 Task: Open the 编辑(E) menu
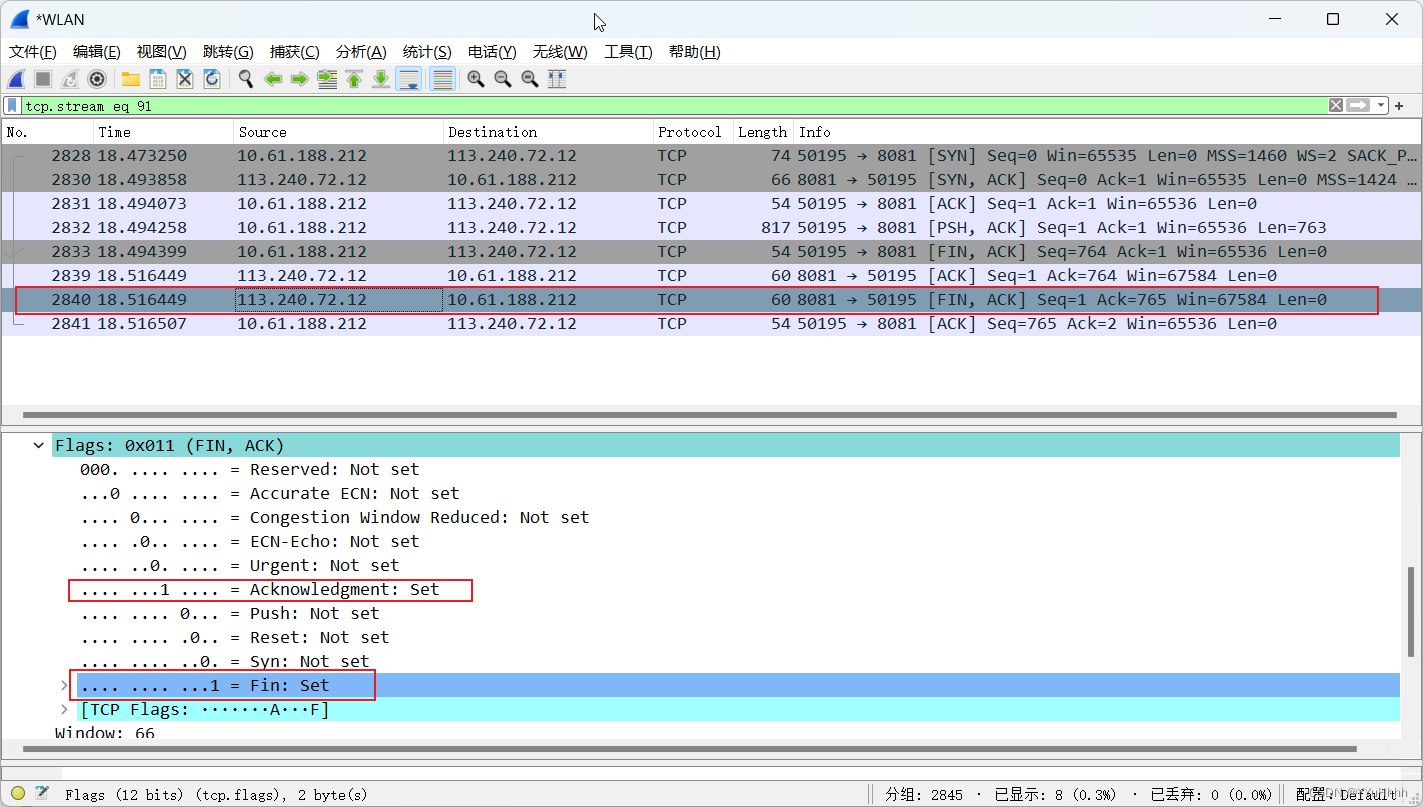[x=97, y=52]
